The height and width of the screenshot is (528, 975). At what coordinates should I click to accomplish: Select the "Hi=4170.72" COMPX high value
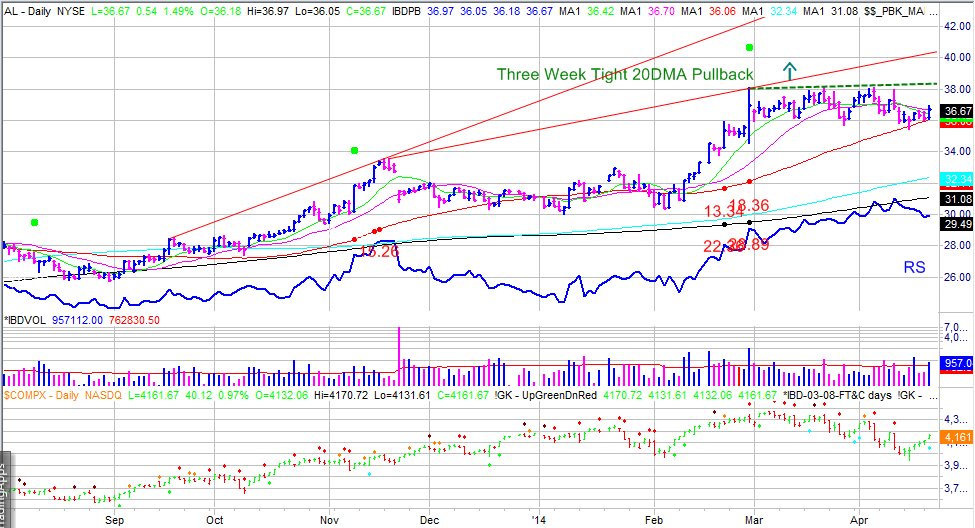point(341,395)
